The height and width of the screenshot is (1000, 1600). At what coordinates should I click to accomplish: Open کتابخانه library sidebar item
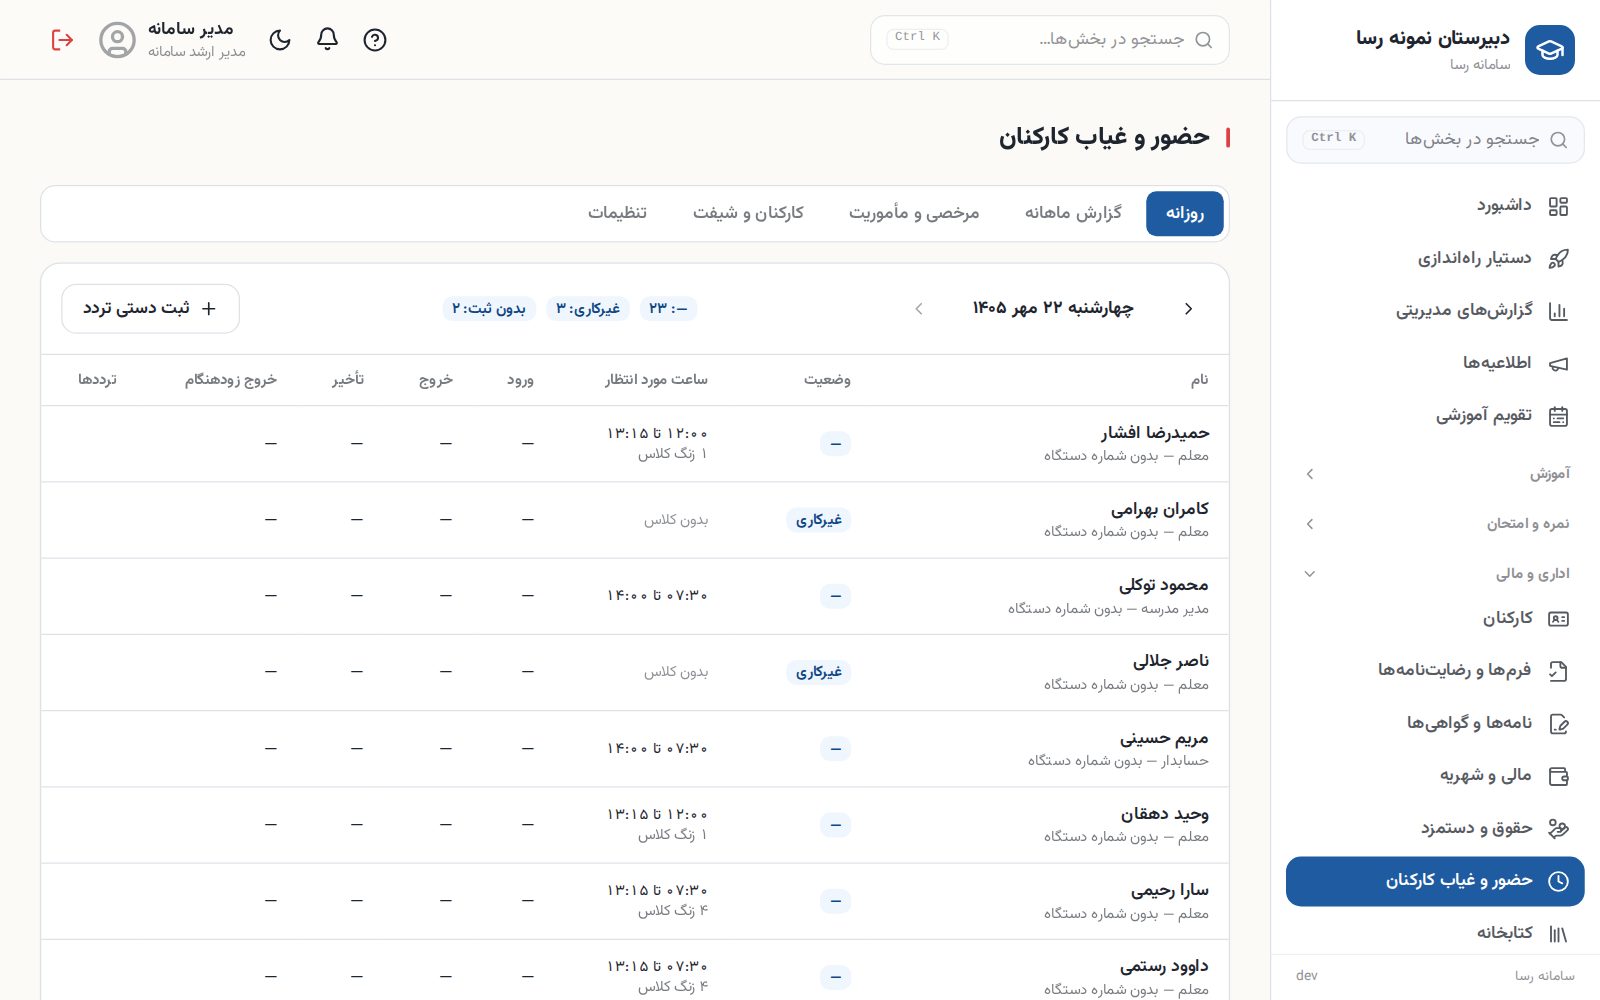pos(1435,933)
